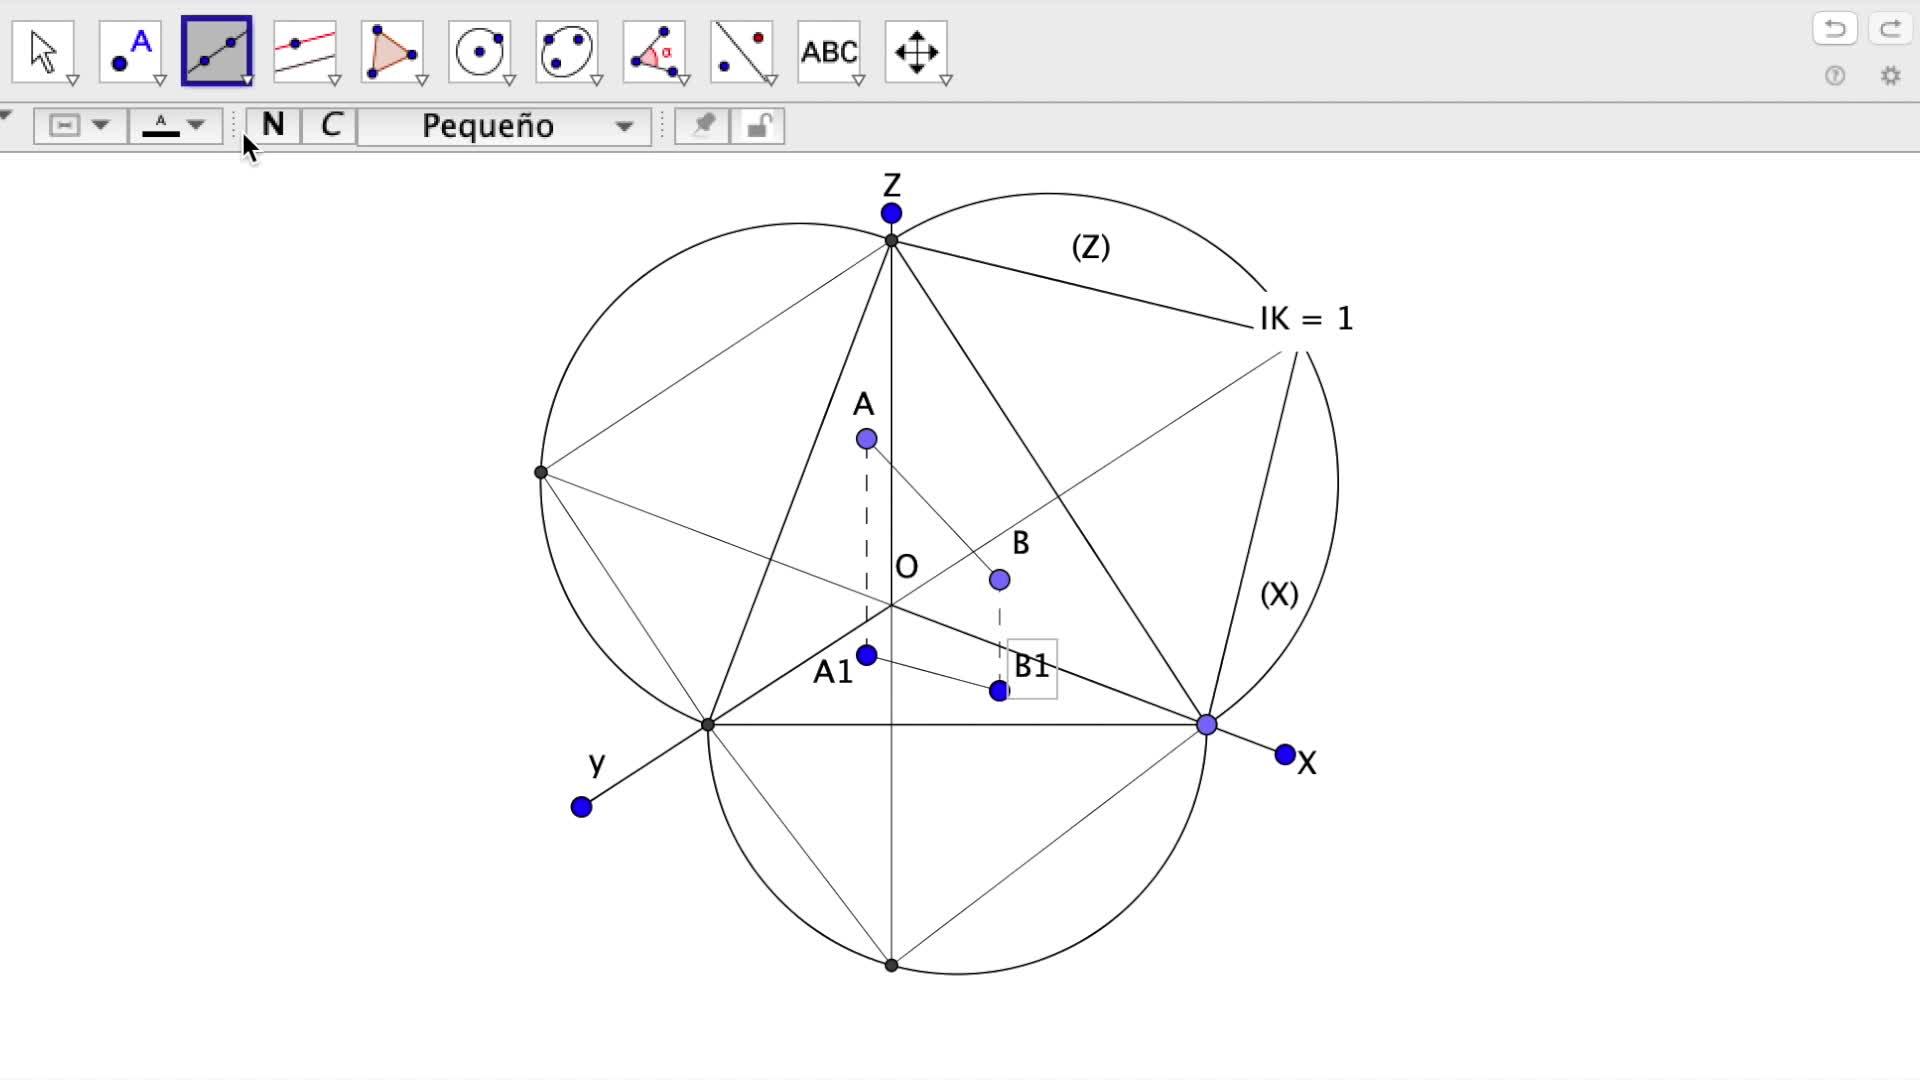Select the New Point tool
Image resolution: width=1920 pixels, height=1080 pixels.
[x=130, y=51]
